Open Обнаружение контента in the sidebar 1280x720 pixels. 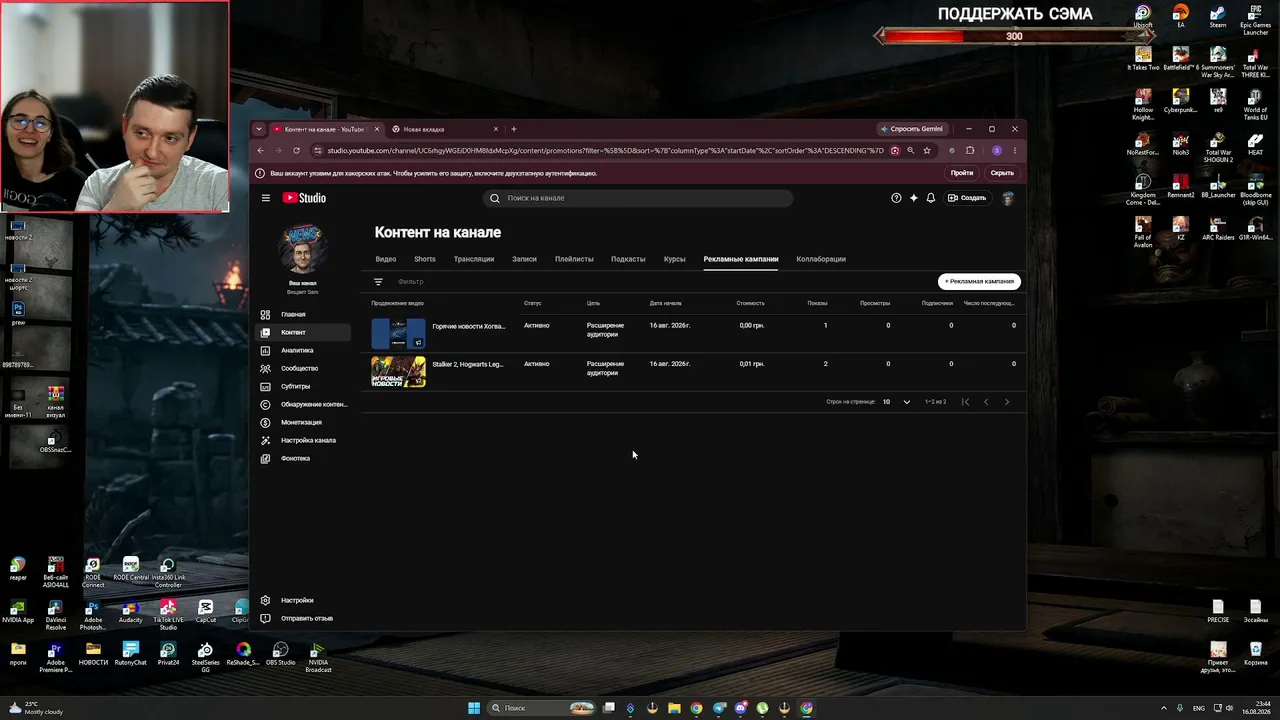pos(302,404)
